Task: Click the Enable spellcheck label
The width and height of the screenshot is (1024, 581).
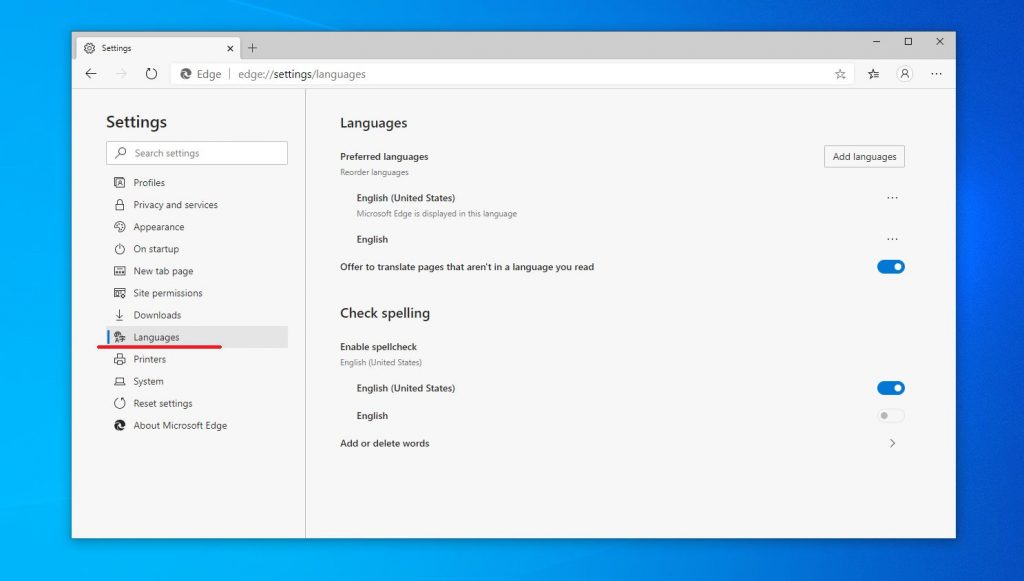Action: 378,347
